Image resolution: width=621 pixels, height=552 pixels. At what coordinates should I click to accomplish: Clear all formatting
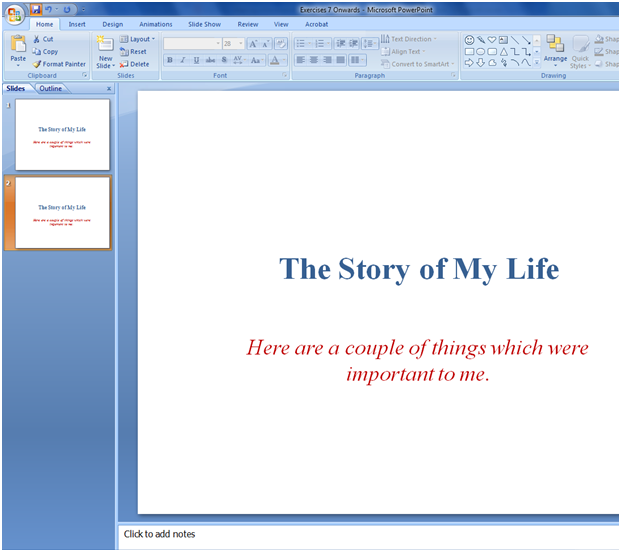coord(281,44)
